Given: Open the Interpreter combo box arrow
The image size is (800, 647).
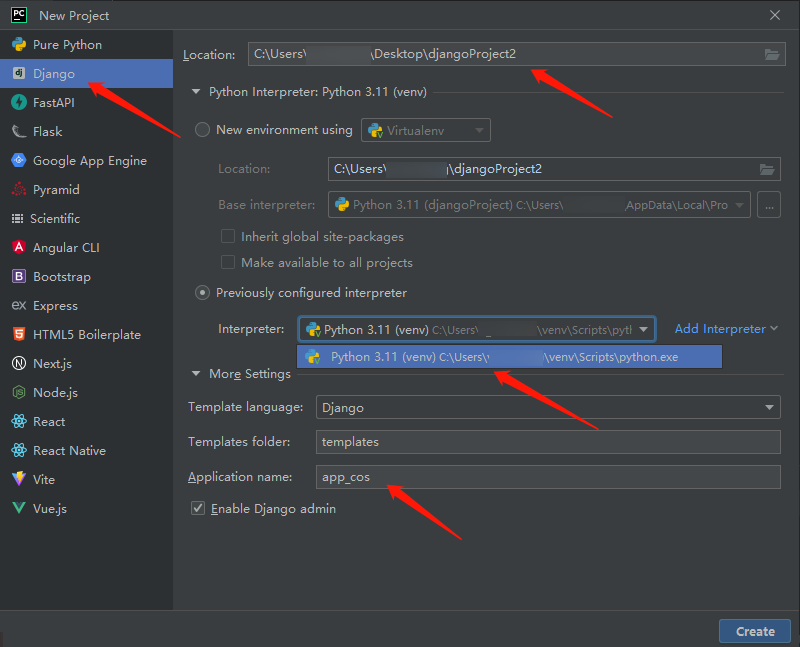Looking at the screenshot, I should coord(643,330).
